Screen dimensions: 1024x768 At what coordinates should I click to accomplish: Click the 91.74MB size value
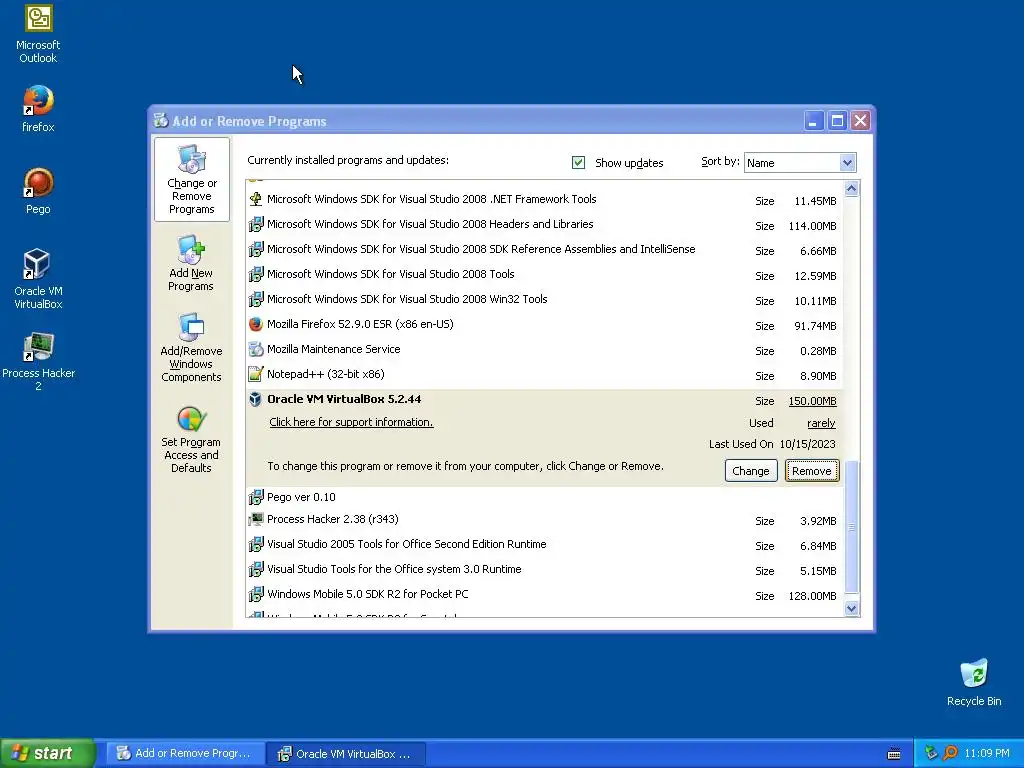[x=815, y=326]
